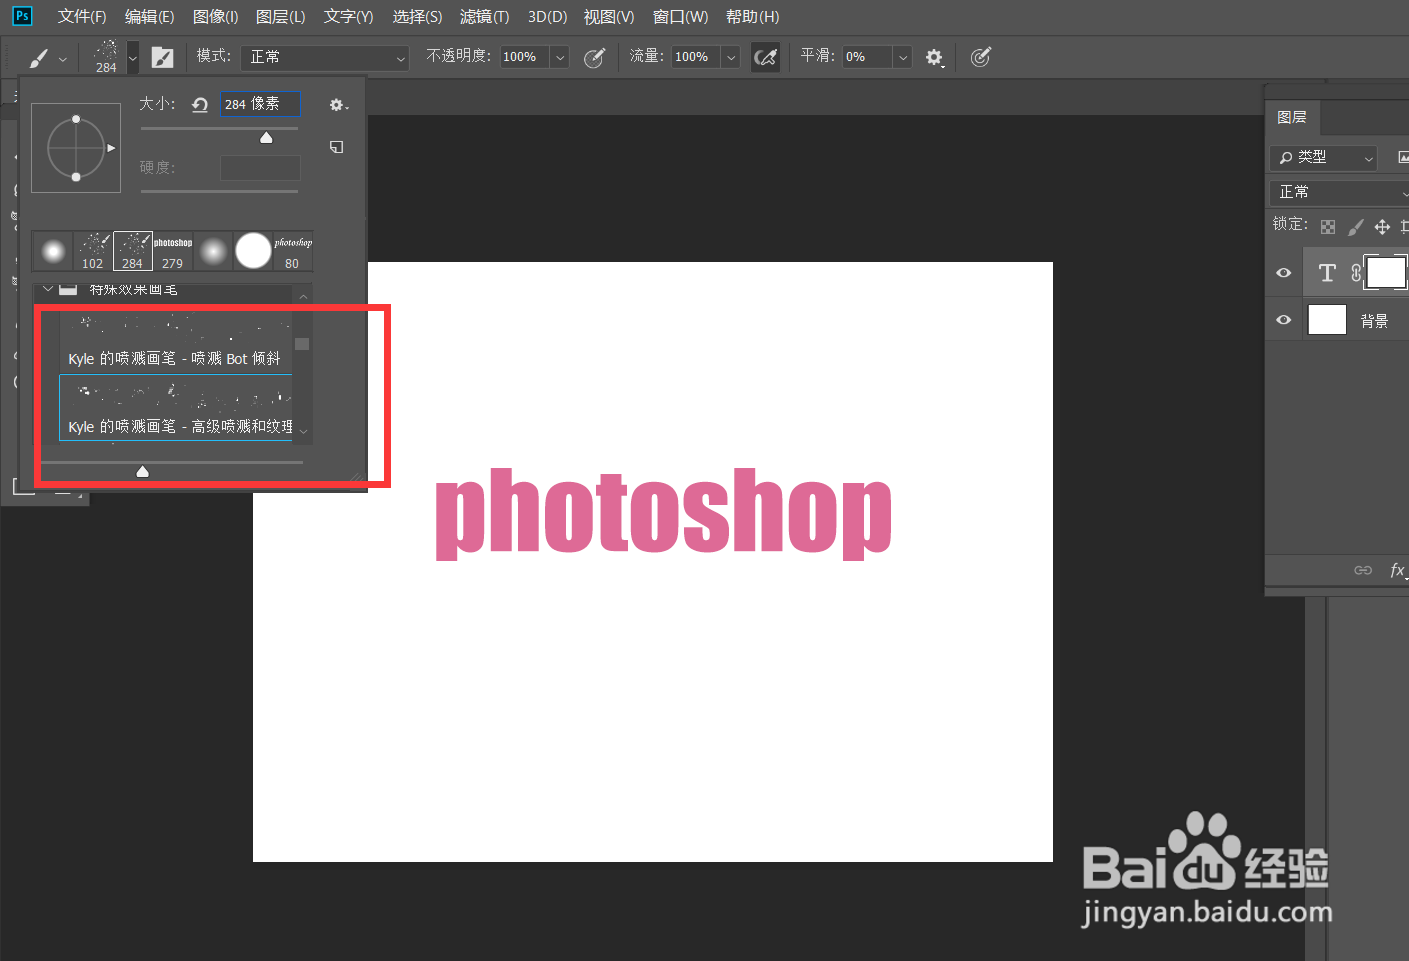Toggle the airbrush build-up icon
The height and width of the screenshot is (961, 1409).
766,57
